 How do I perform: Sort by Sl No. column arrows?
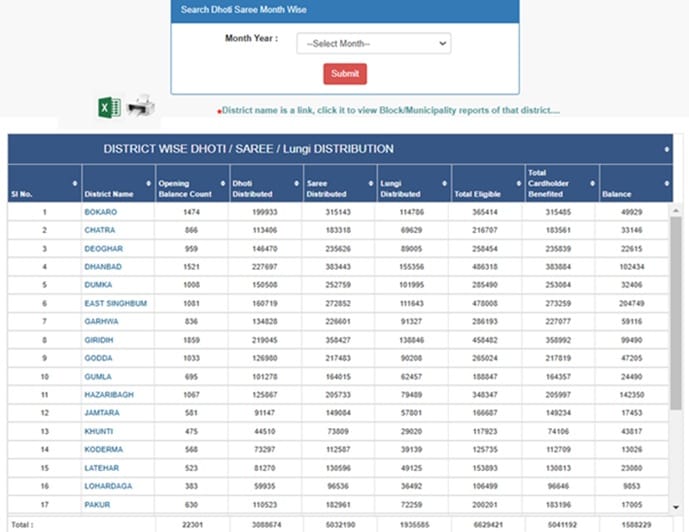click(x=75, y=183)
